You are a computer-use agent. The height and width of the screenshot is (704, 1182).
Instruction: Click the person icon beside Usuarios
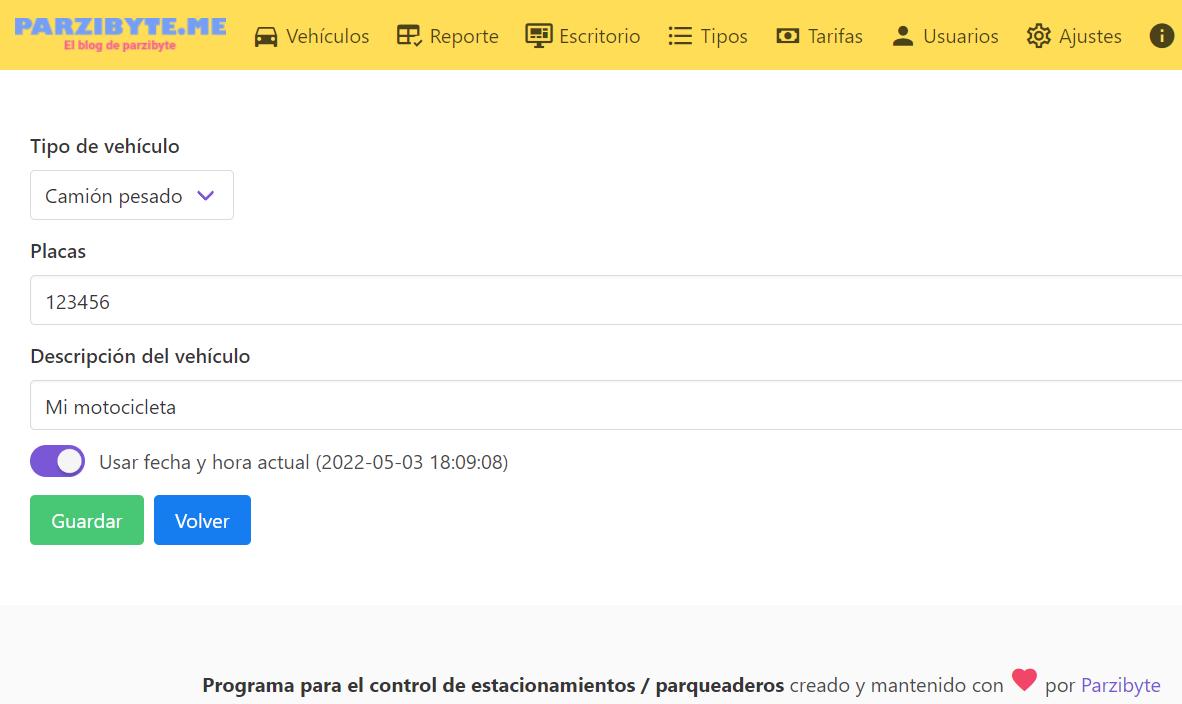click(x=903, y=36)
